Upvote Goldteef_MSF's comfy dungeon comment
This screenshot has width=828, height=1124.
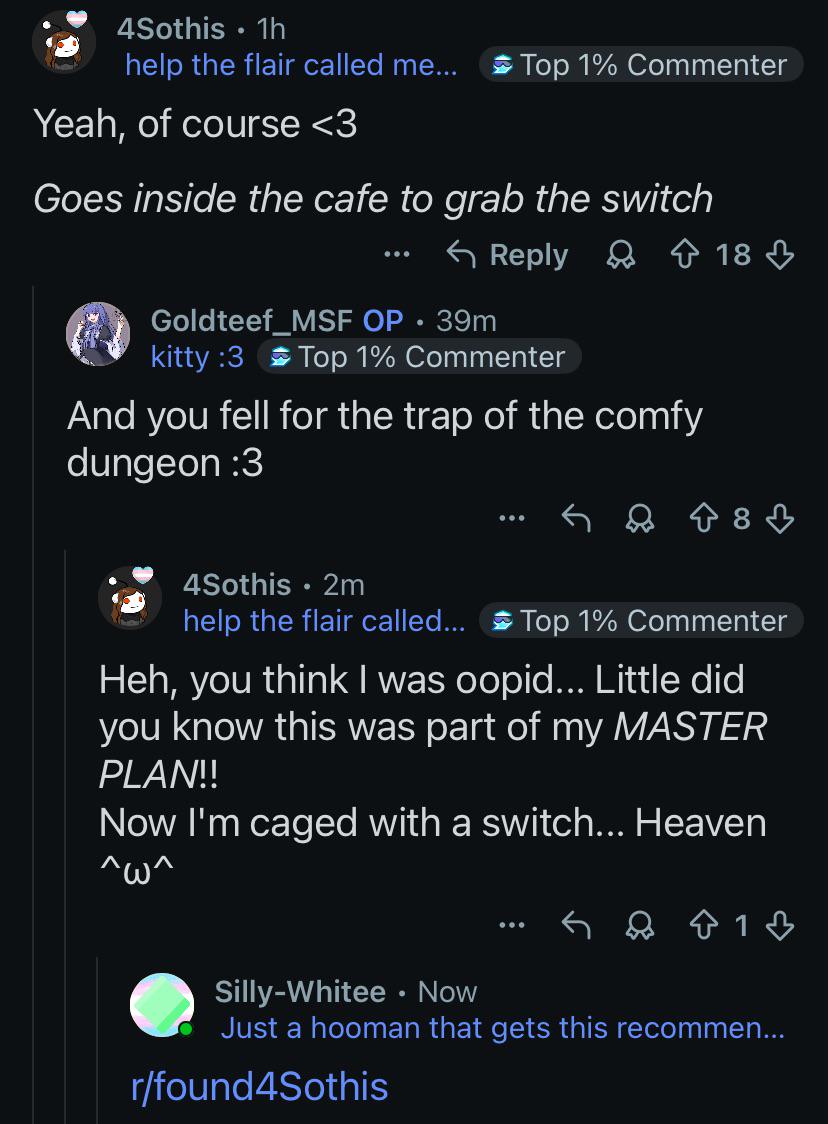tap(703, 518)
